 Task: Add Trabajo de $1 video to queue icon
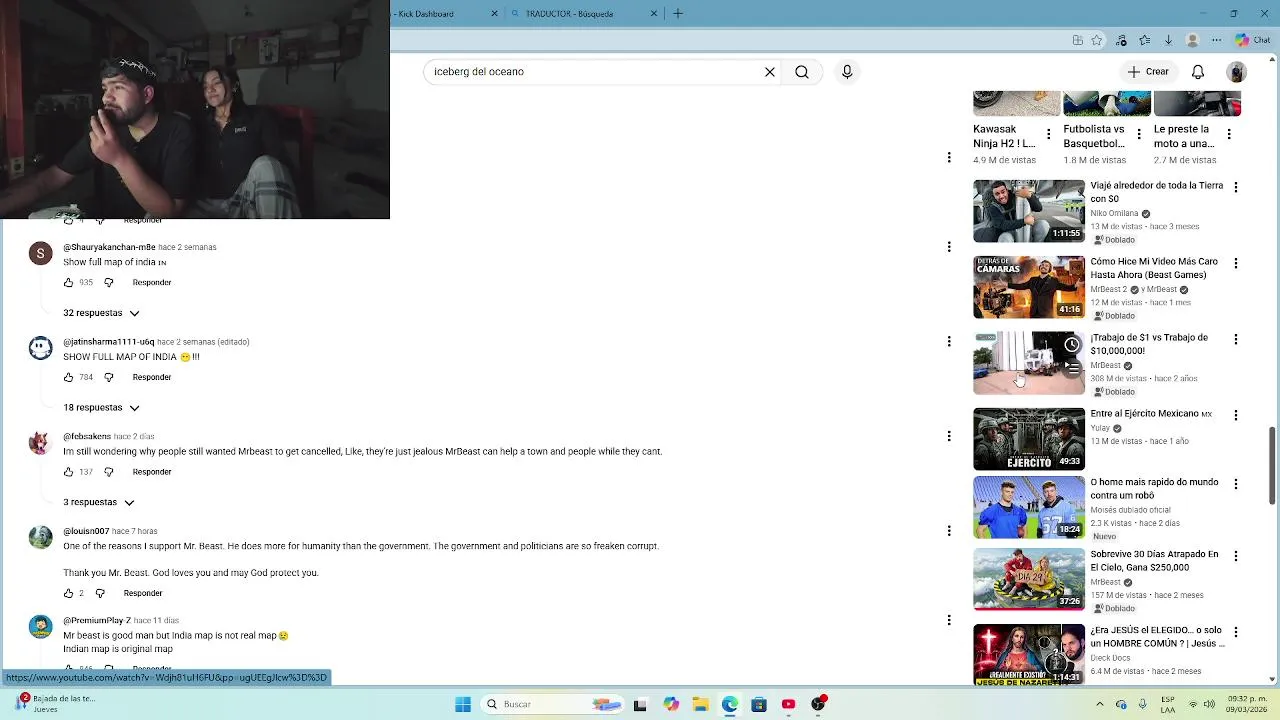tap(1072, 368)
